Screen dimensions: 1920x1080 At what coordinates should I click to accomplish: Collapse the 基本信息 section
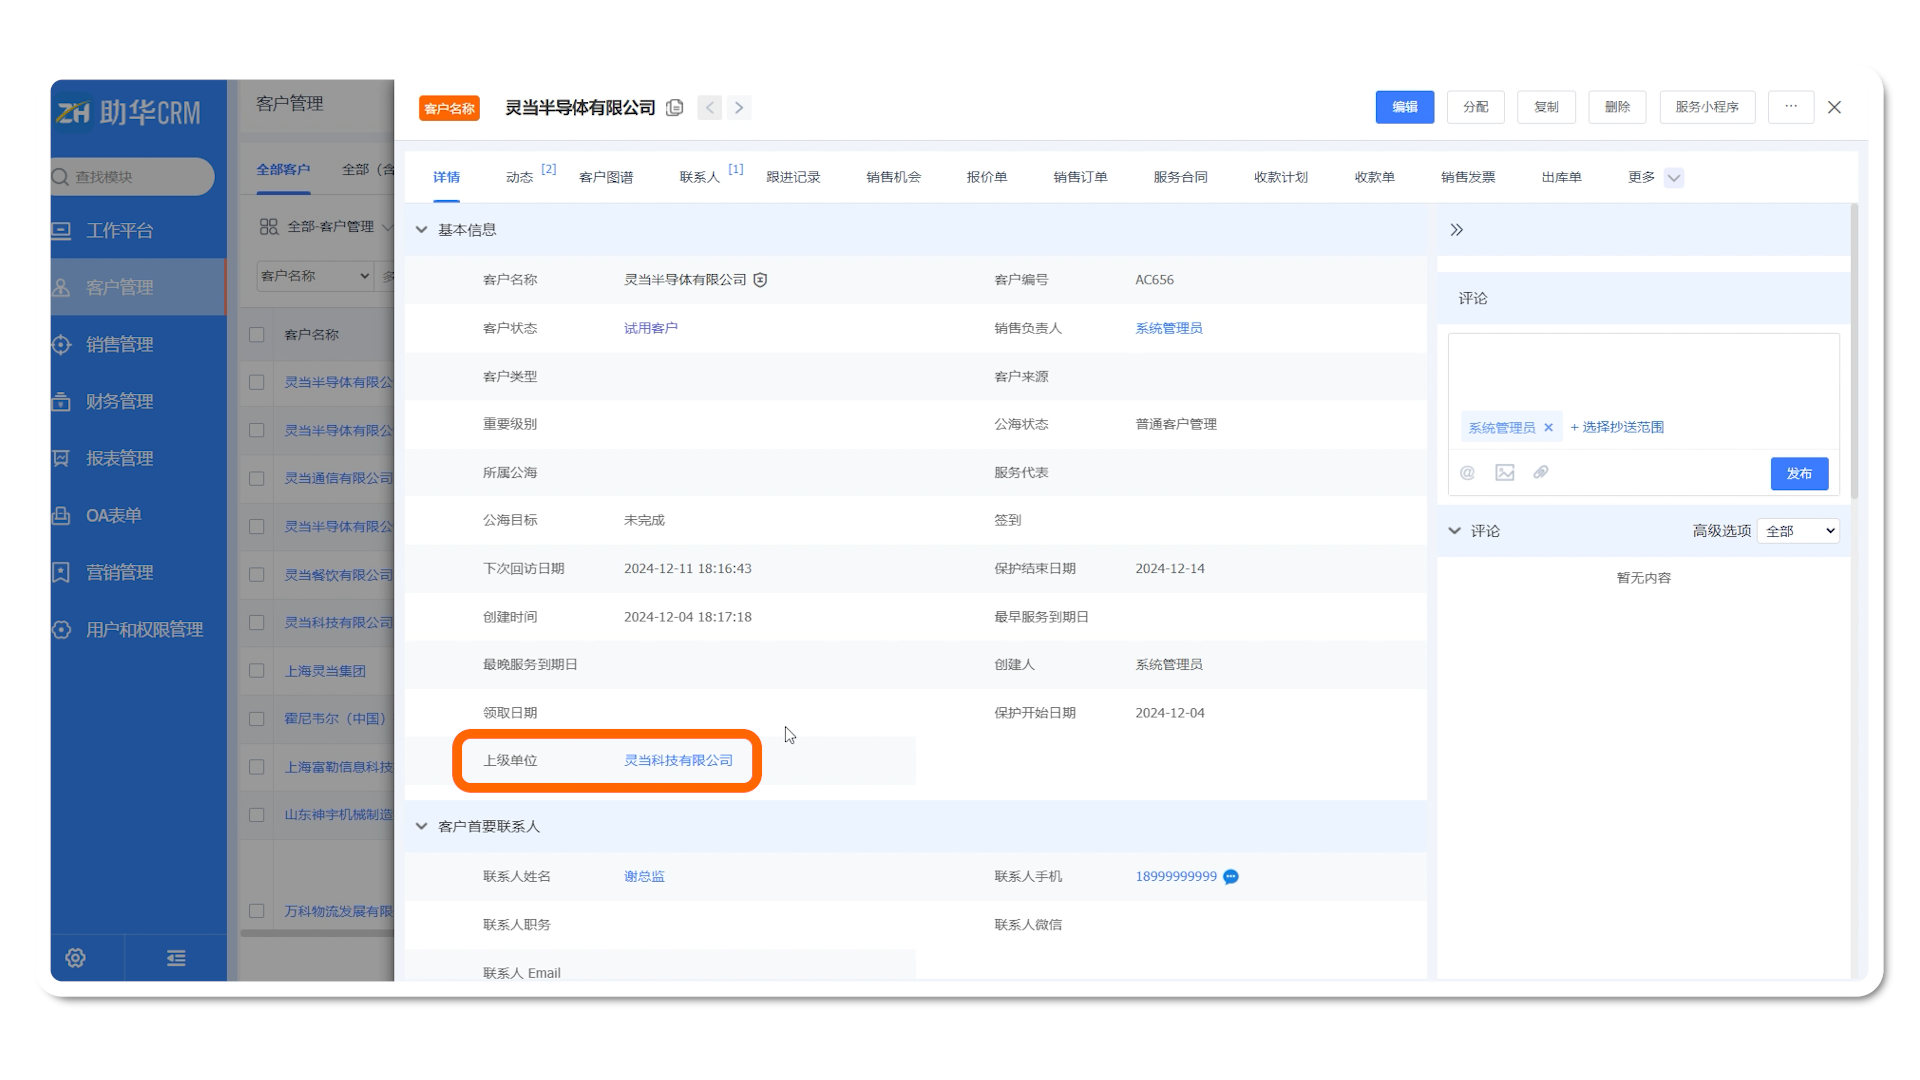tap(422, 230)
